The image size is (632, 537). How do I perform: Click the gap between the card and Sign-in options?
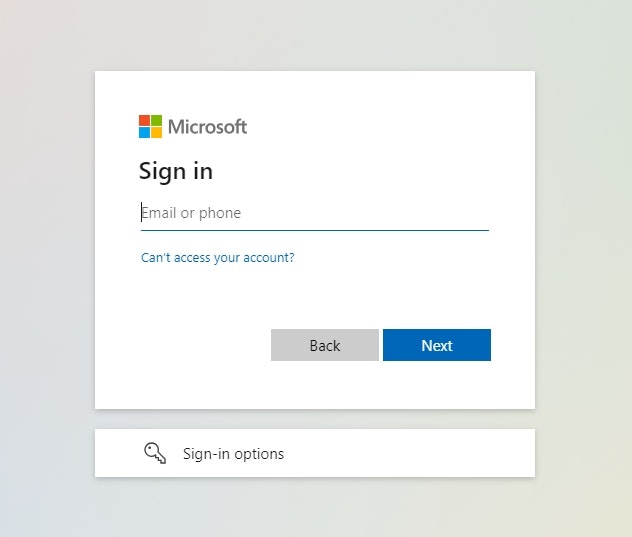click(x=315, y=419)
